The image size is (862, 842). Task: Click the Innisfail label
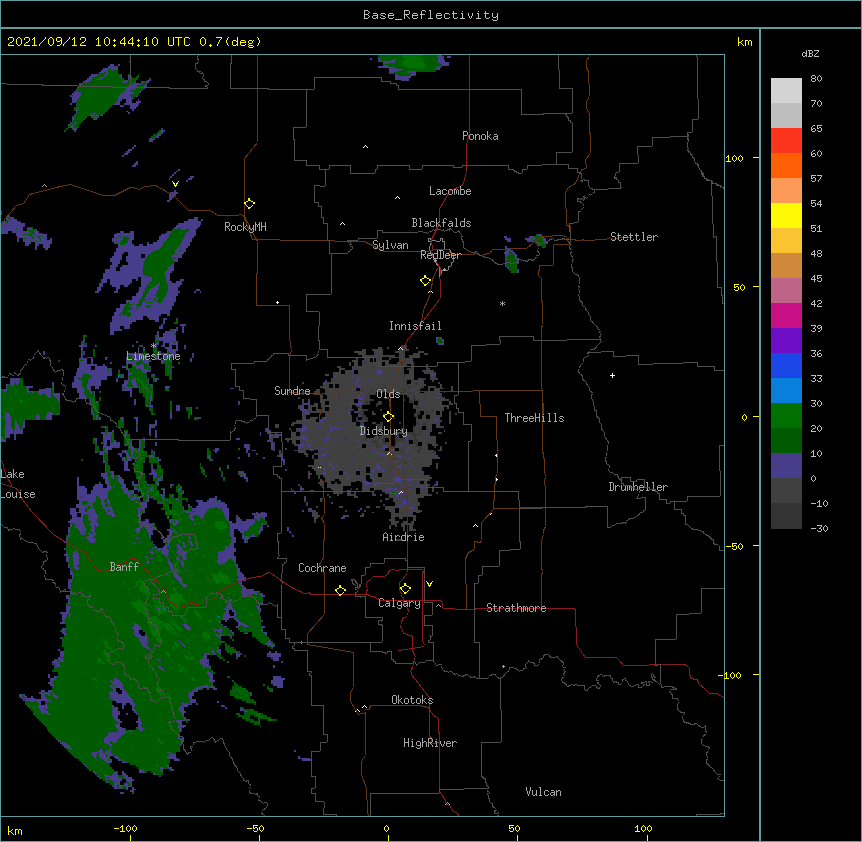[415, 326]
